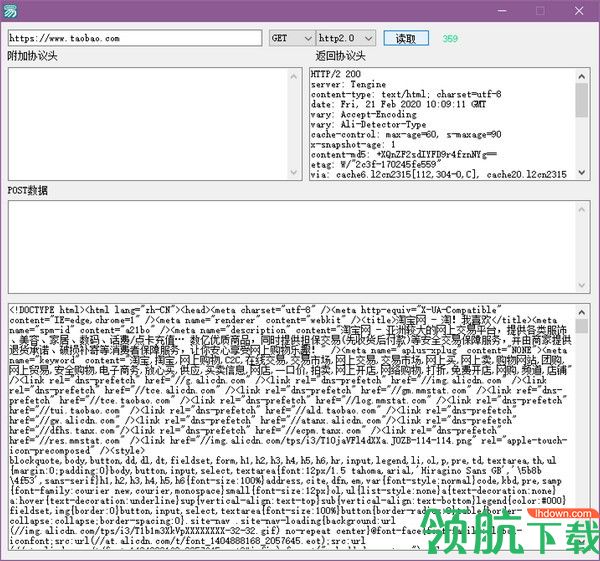Open the GET request method dropdown
The image size is (600, 561).
[x=292, y=38]
